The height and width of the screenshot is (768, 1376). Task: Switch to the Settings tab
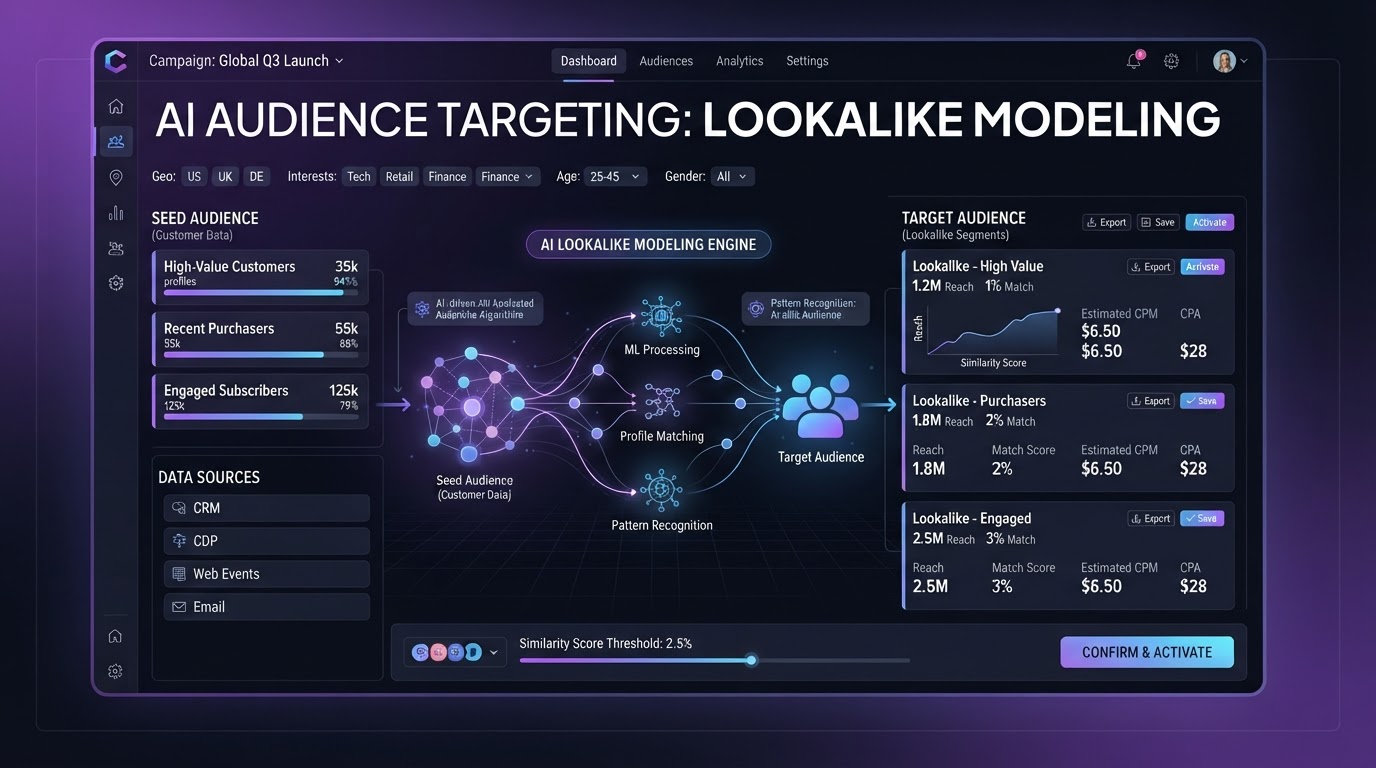[807, 61]
